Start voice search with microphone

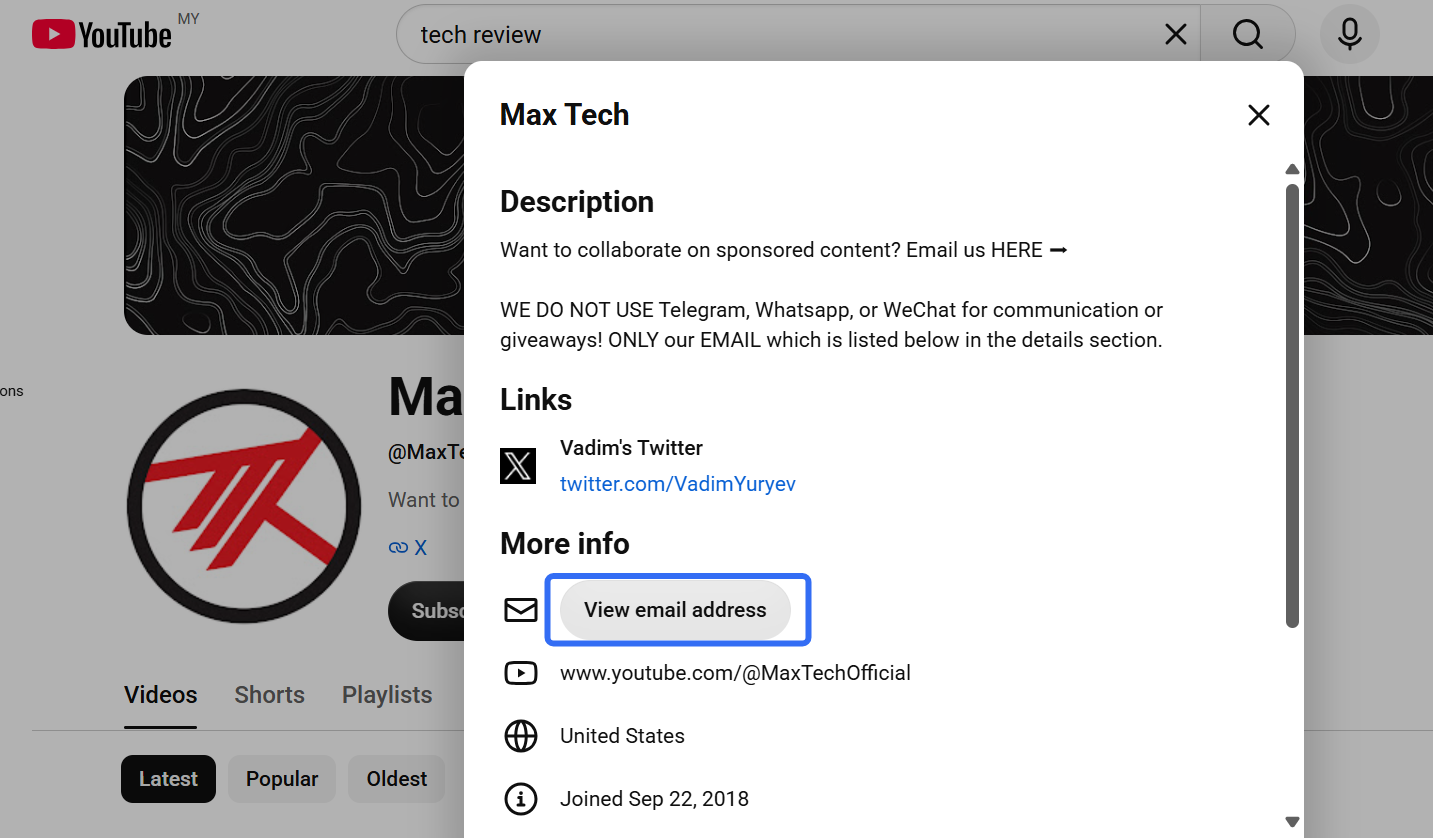point(1350,35)
